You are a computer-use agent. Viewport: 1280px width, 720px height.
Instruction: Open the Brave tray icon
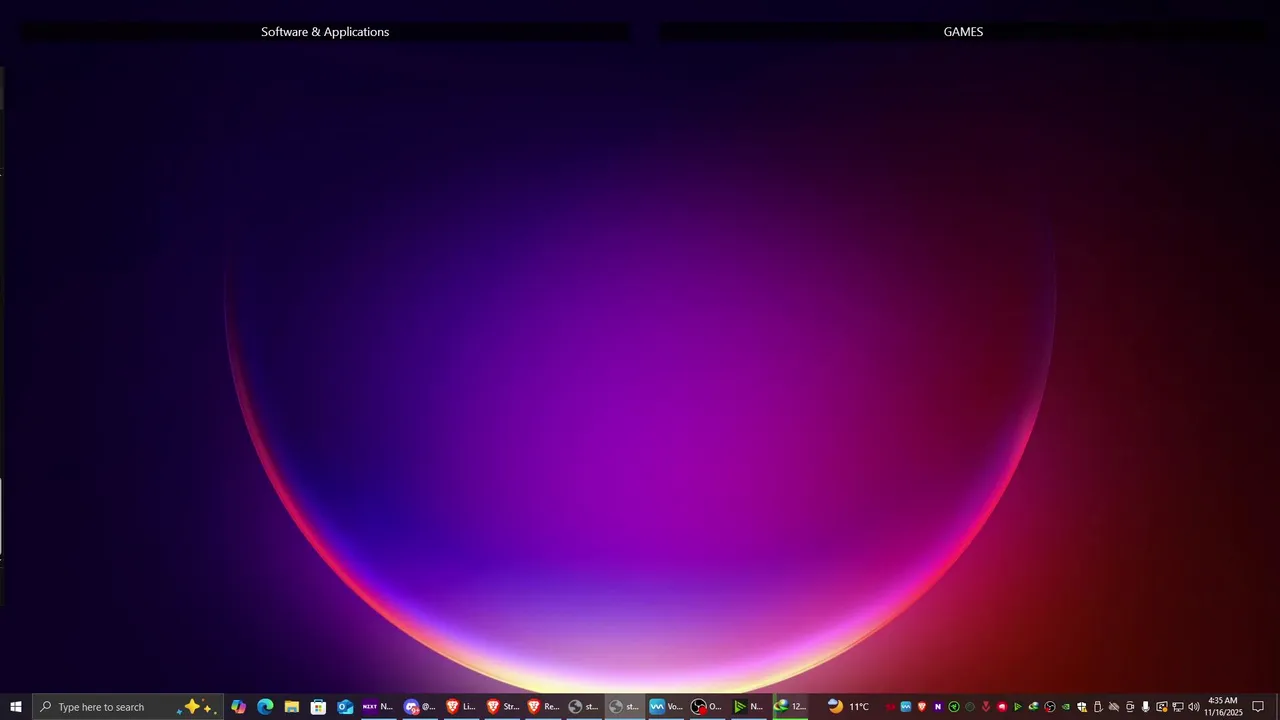(922, 707)
